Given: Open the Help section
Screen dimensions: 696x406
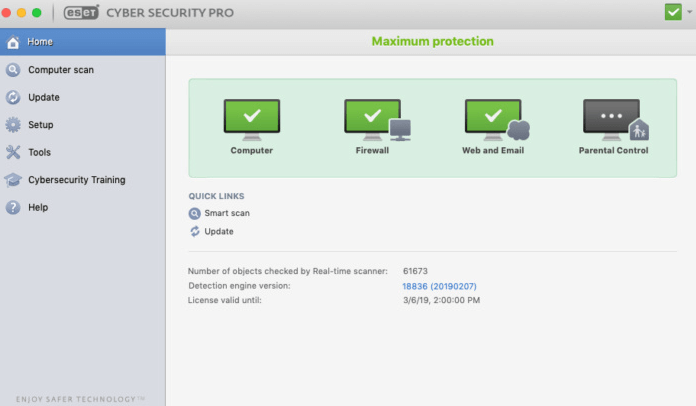Looking at the screenshot, I should [x=37, y=207].
